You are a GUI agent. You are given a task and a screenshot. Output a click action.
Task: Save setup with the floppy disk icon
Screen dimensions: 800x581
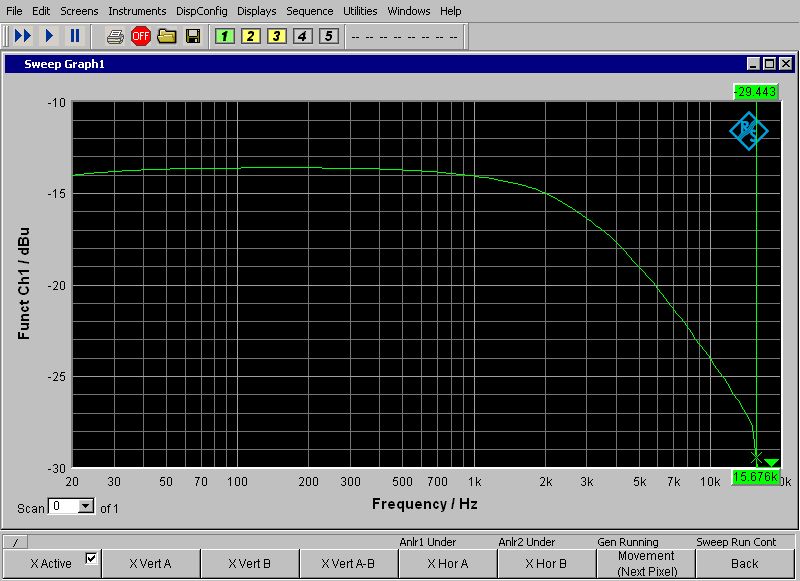pos(193,36)
